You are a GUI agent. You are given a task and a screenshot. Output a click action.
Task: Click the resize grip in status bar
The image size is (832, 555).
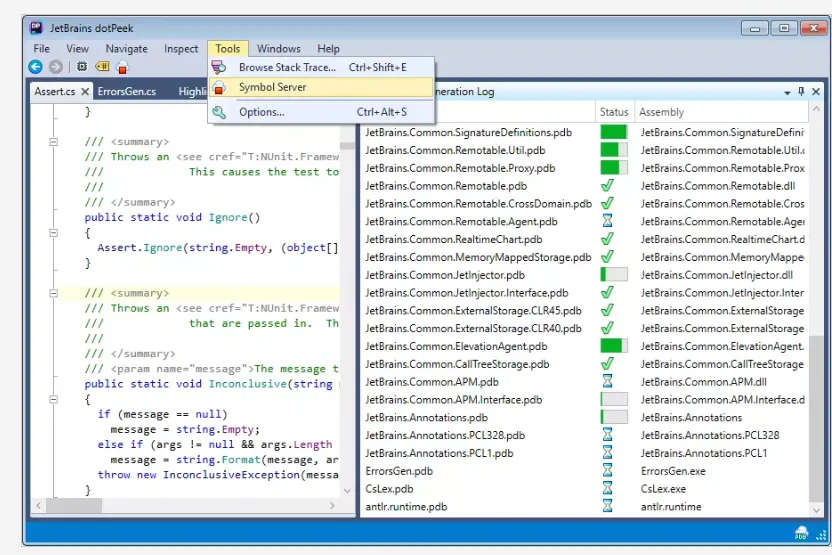coord(821,535)
